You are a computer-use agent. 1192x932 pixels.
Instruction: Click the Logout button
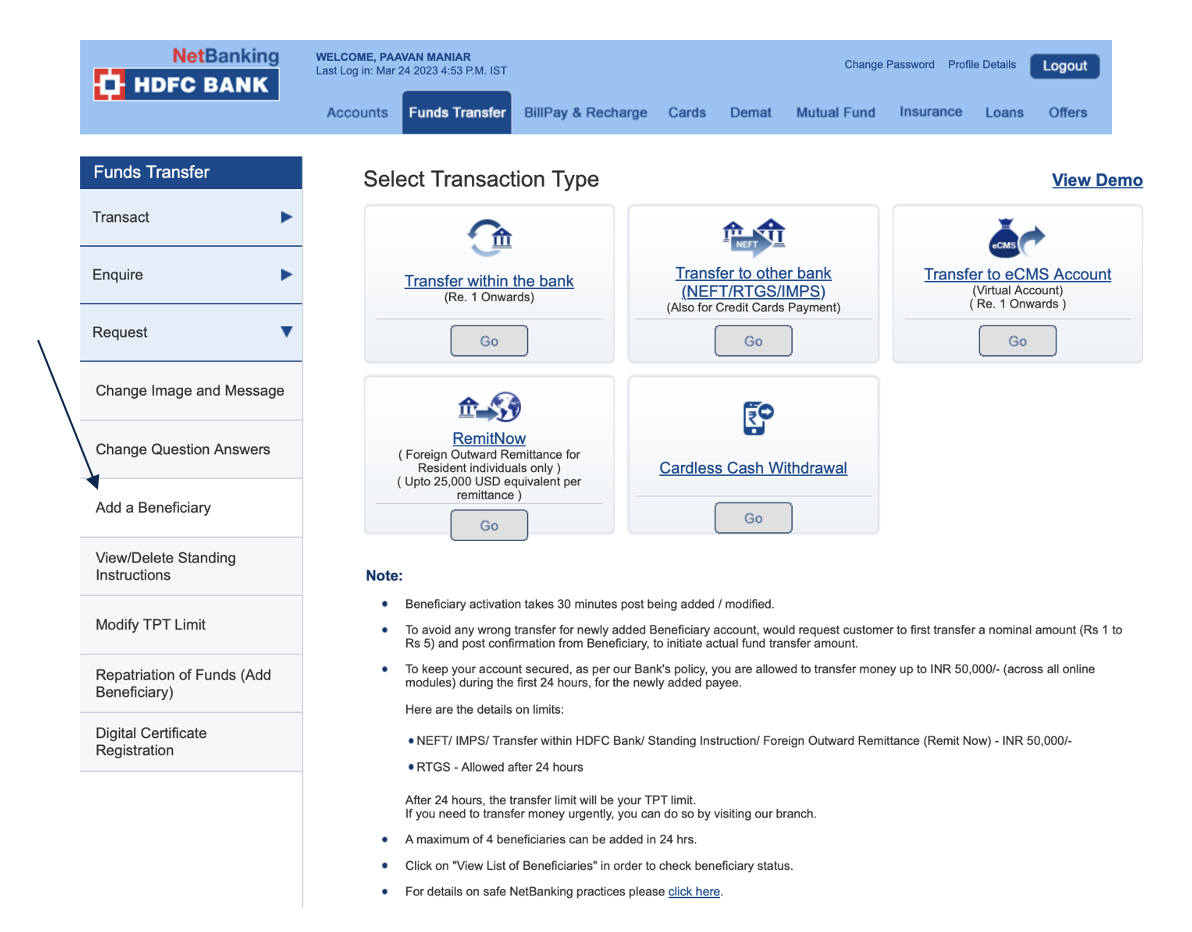[x=1064, y=66]
